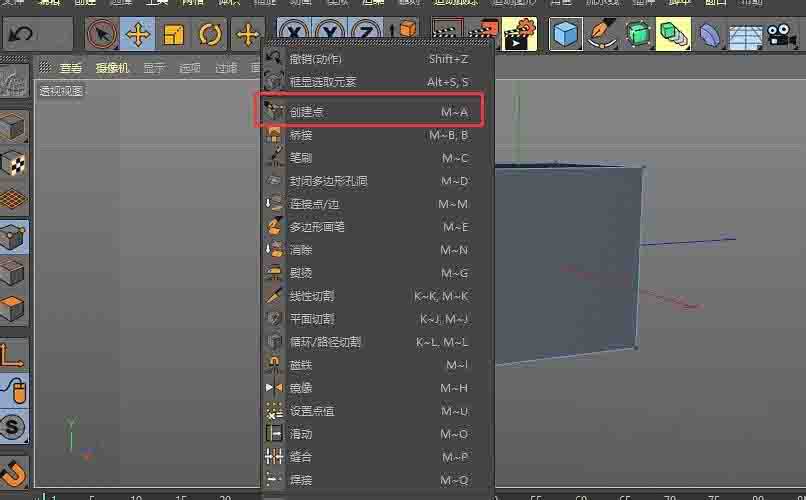
Task: Enable Axis mode
Action: point(14,355)
